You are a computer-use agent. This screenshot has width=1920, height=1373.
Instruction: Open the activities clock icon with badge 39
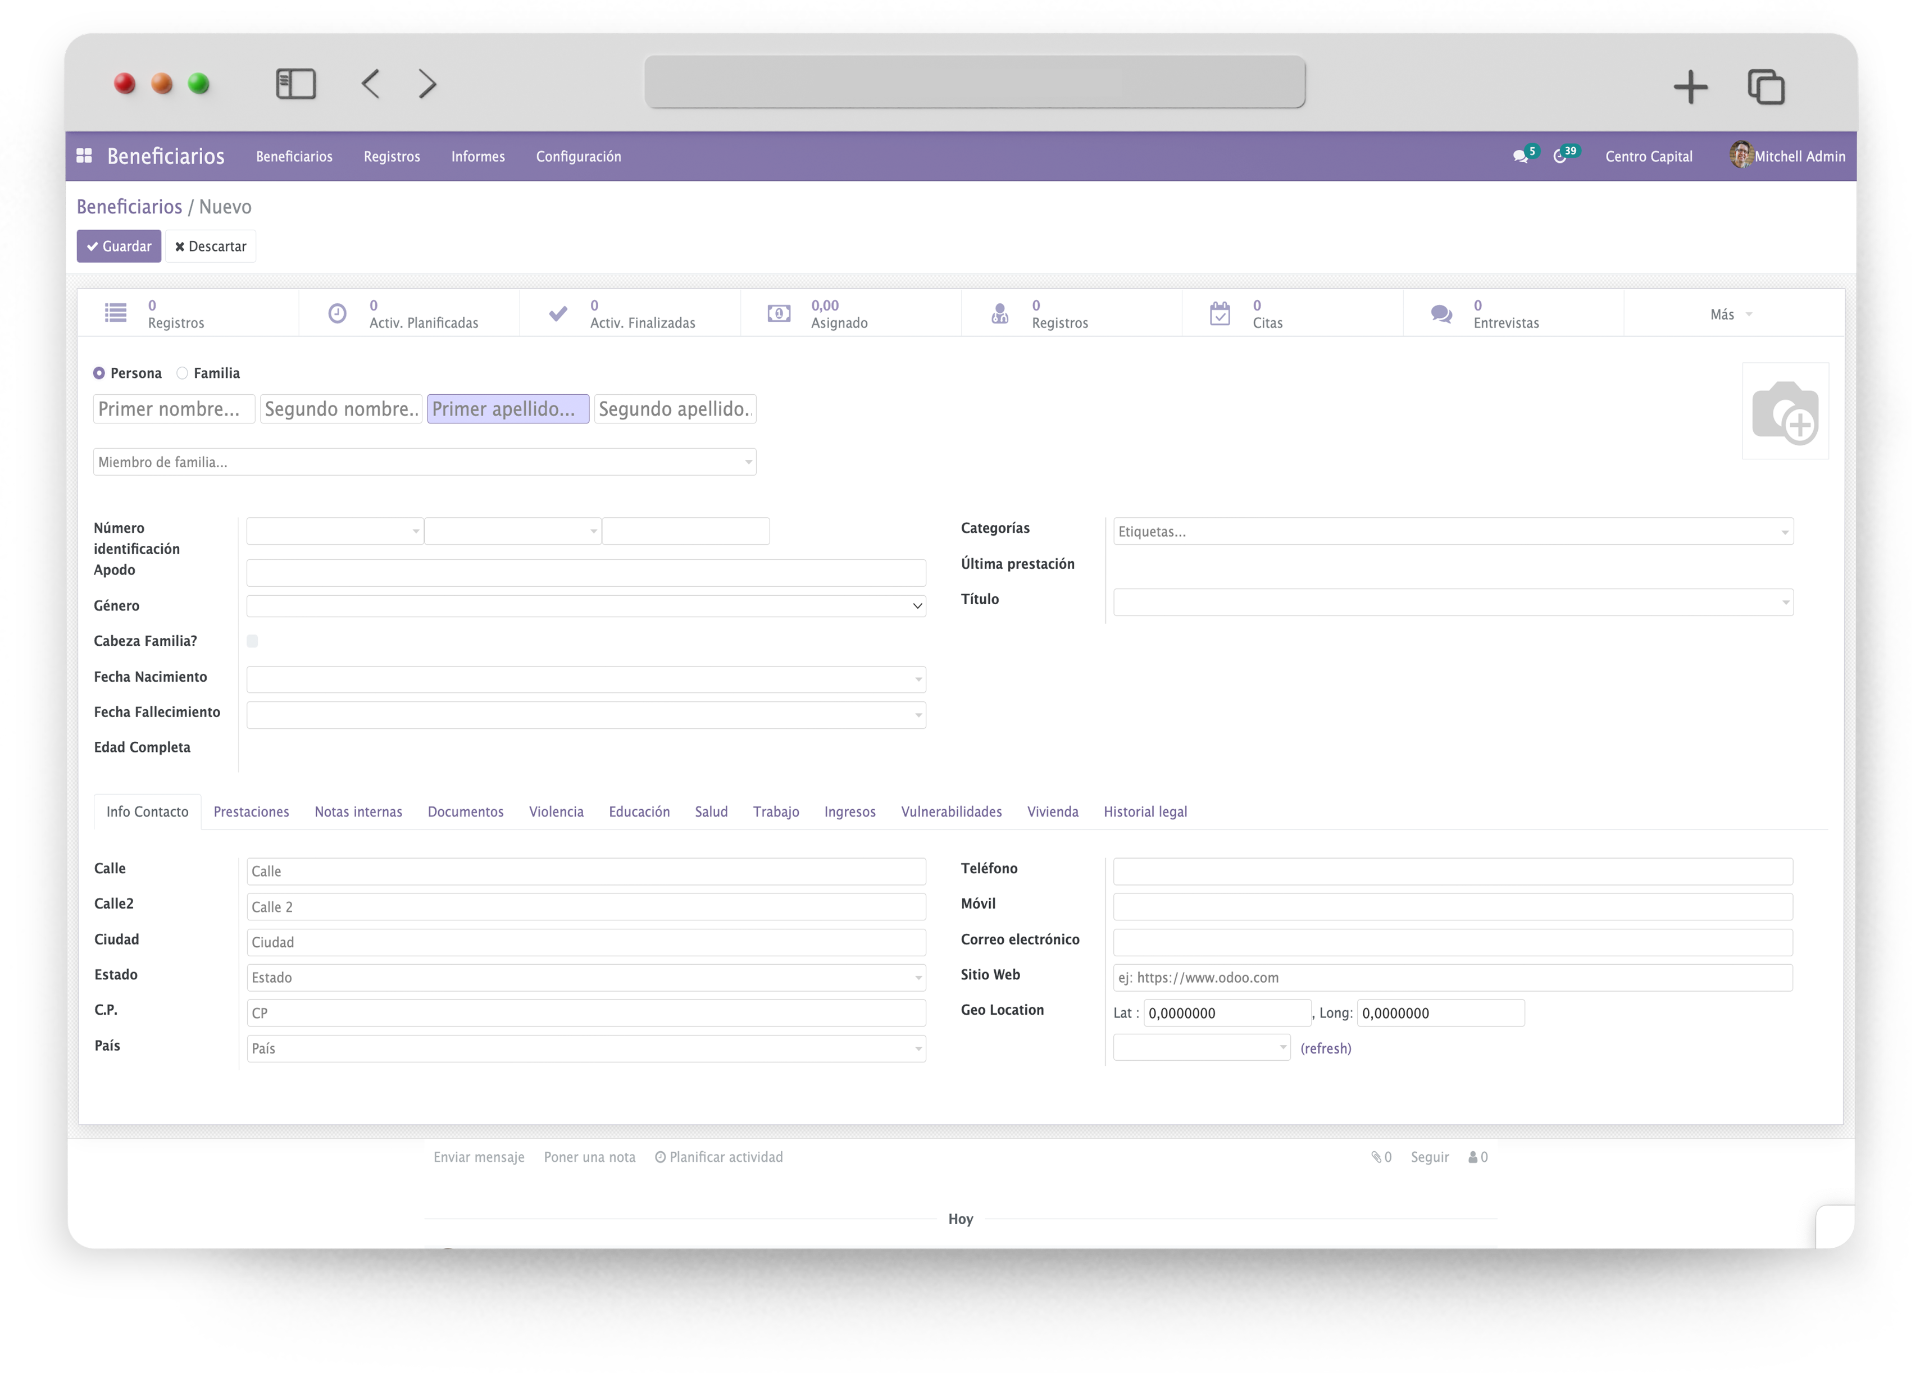(x=1561, y=156)
